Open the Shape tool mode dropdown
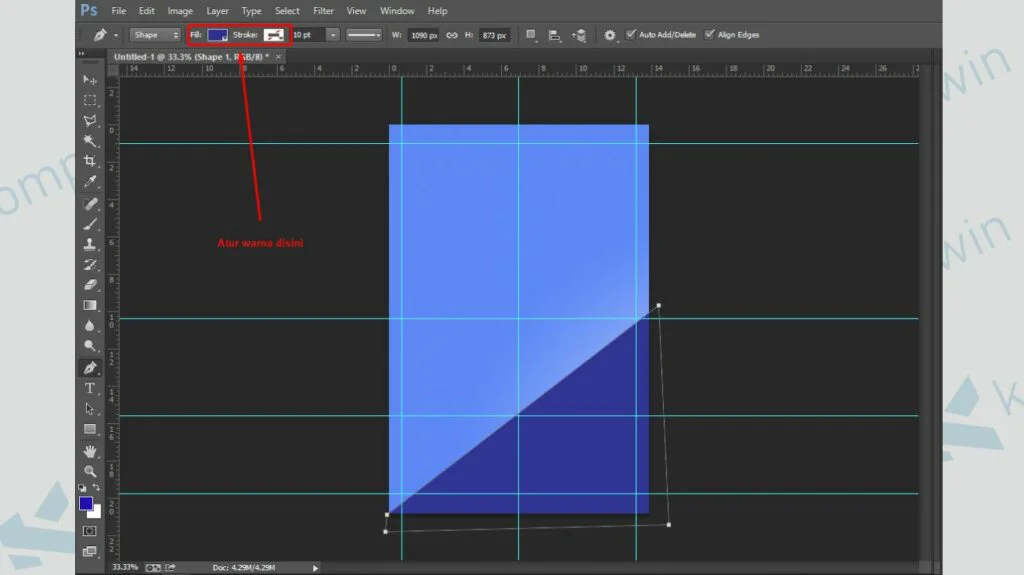 coord(155,35)
